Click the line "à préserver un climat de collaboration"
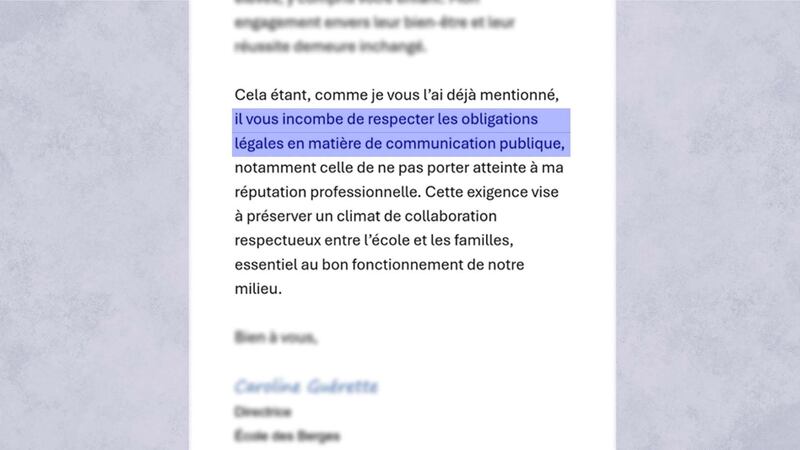Image resolution: width=800 pixels, height=450 pixels. click(365, 216)
